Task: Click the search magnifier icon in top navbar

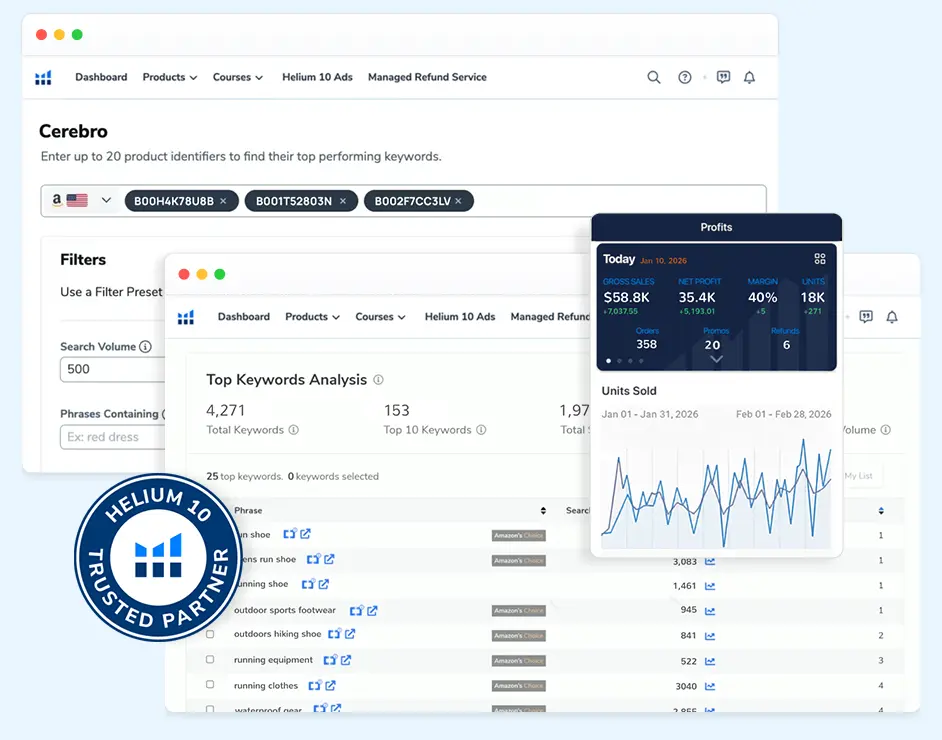Action: coord(654,77)
